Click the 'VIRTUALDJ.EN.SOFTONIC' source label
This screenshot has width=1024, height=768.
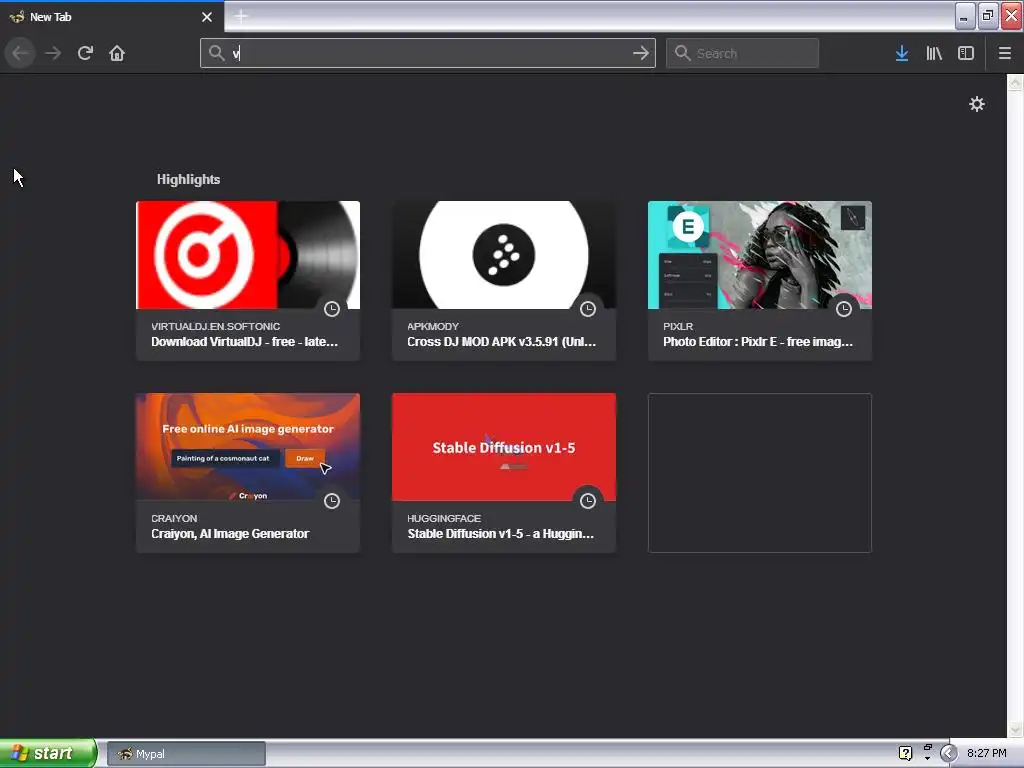(x=216, y=326)
